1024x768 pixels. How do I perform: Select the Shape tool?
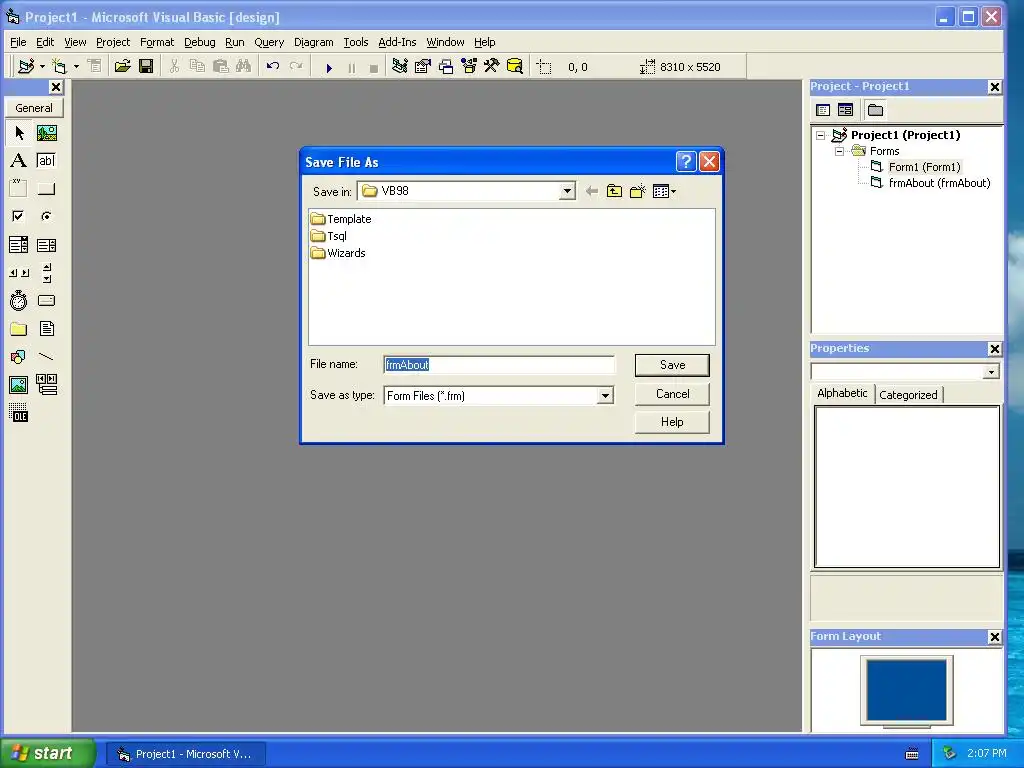(19, 357)
